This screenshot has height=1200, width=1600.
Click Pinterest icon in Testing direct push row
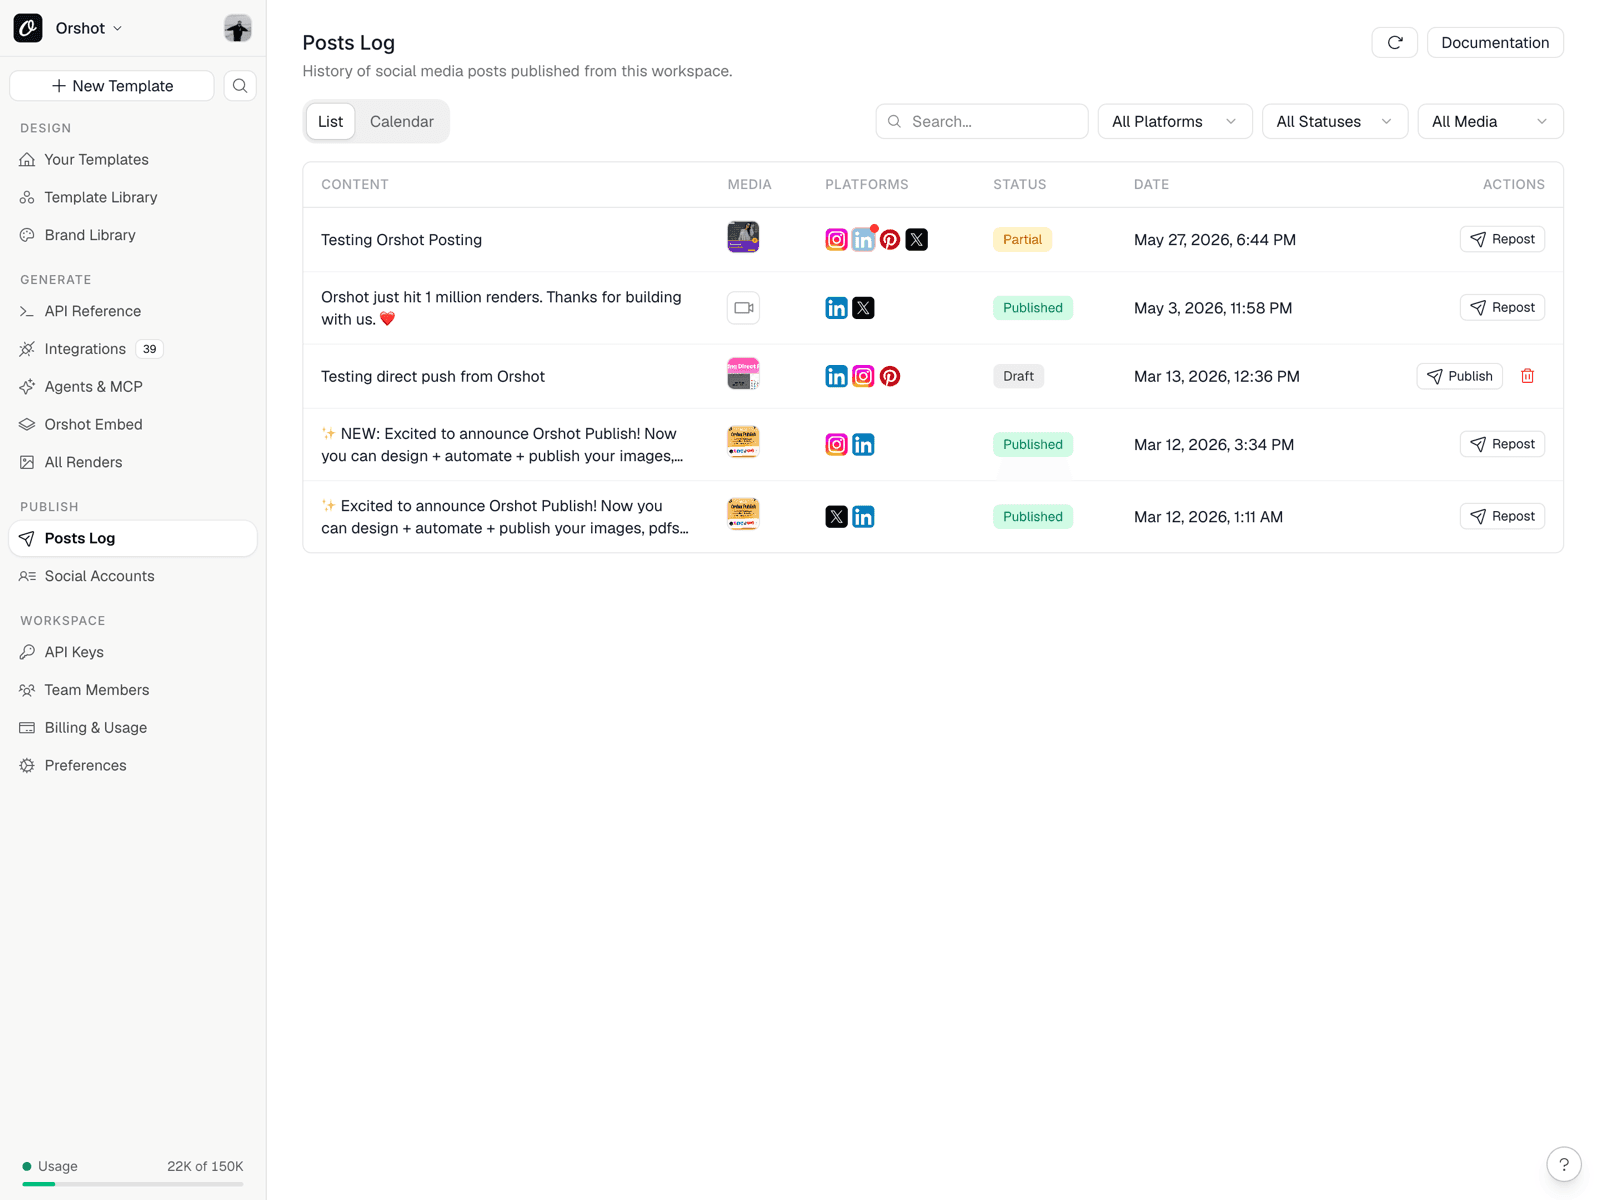tap(890, 376)
